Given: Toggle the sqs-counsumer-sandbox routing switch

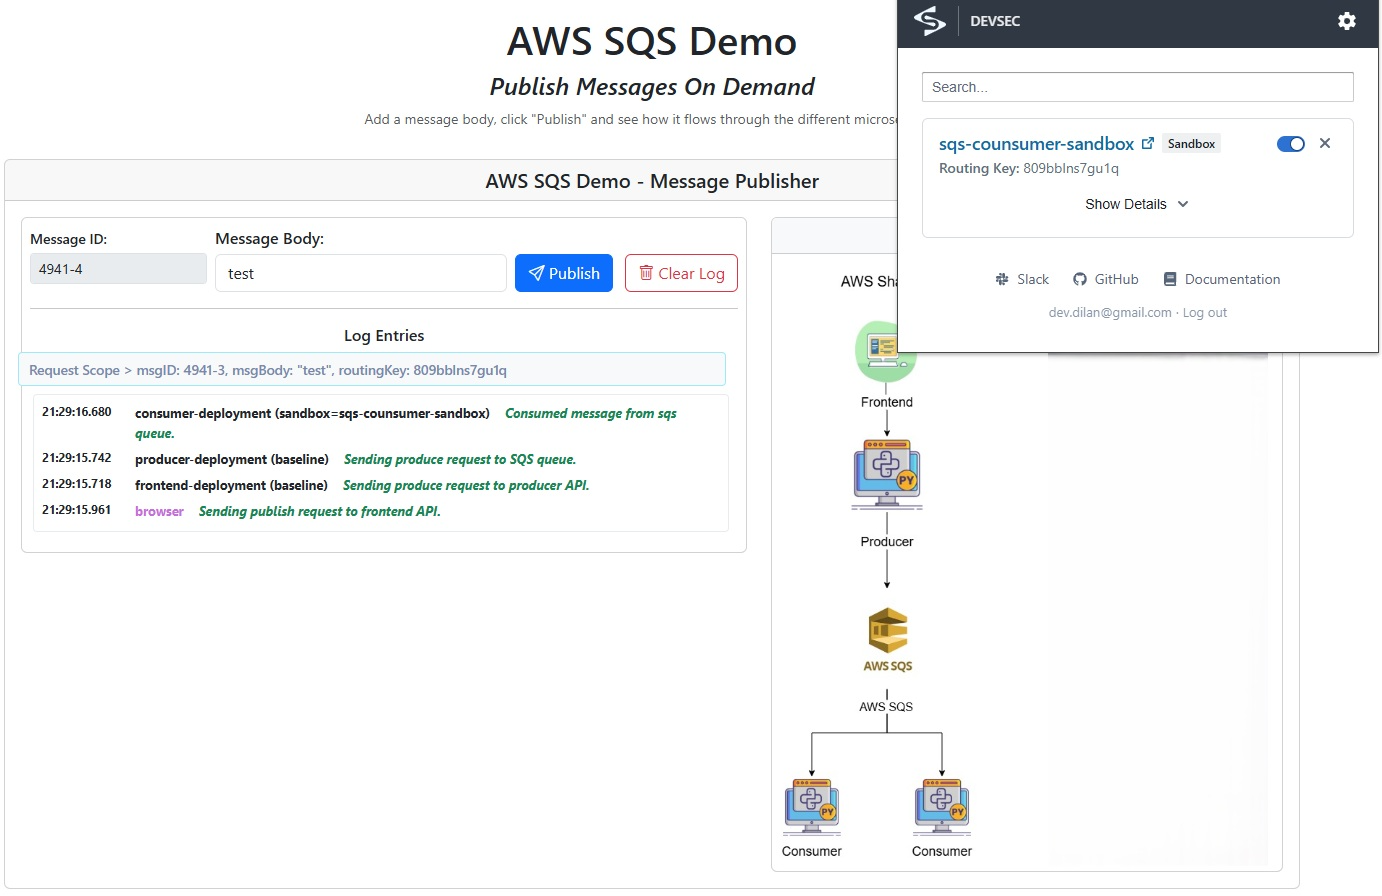Looking at the screenshot, I should [1291, 144].
